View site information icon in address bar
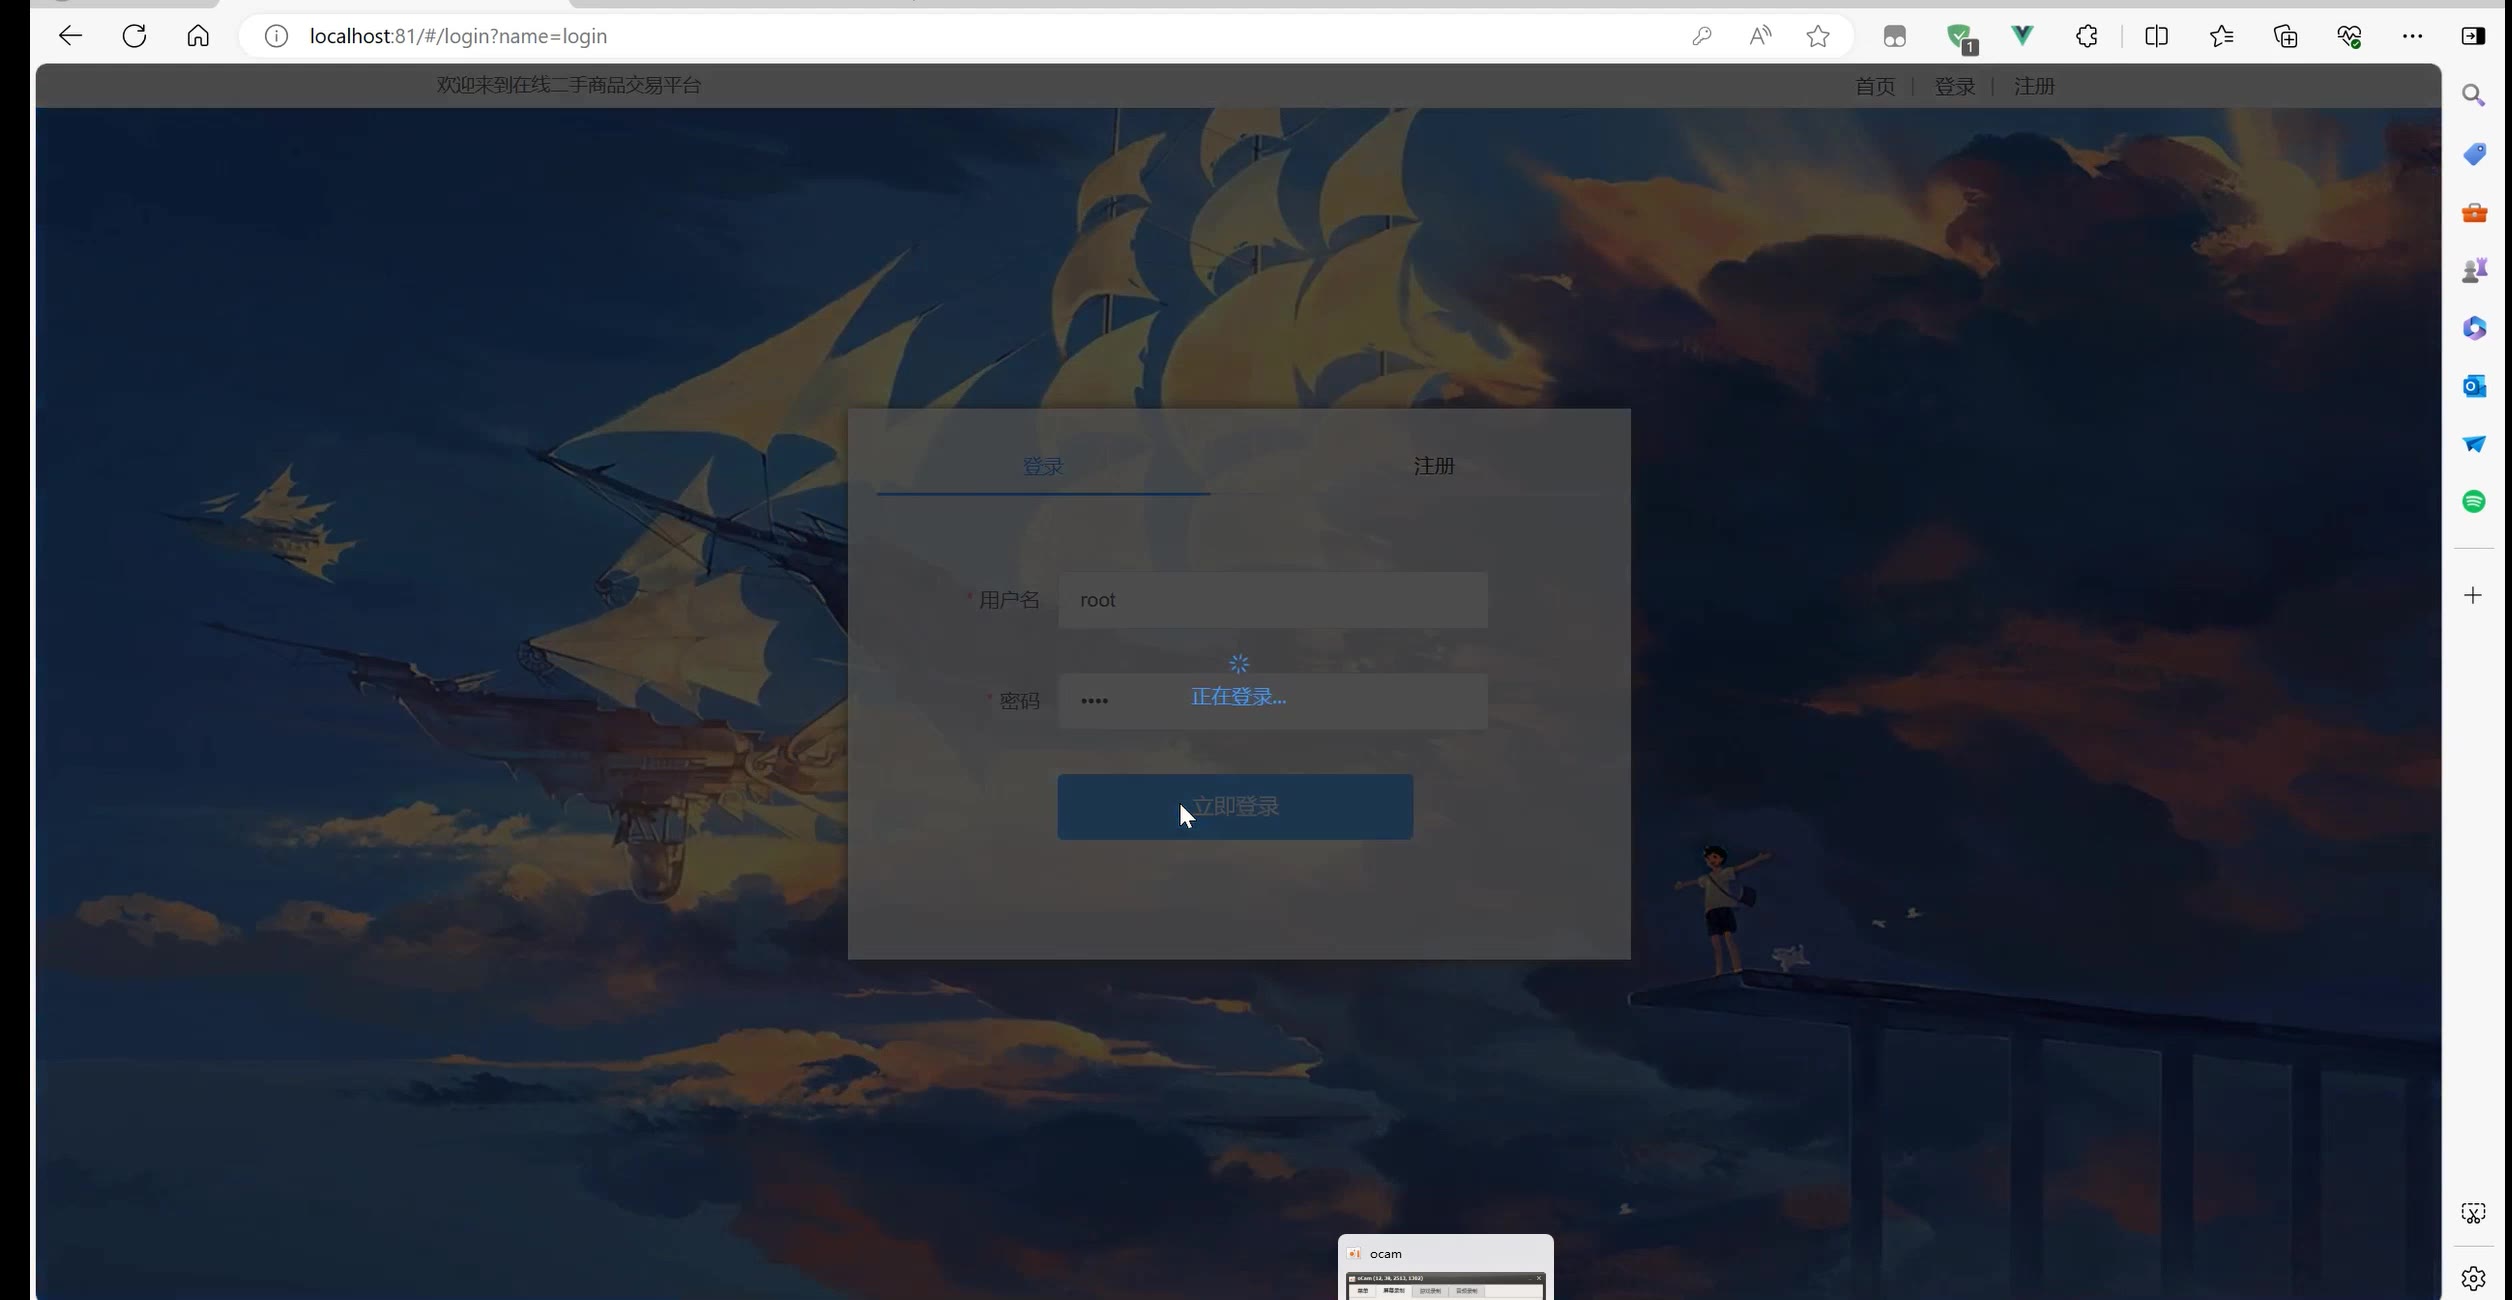The image size is (2512, 1300). 276,36
